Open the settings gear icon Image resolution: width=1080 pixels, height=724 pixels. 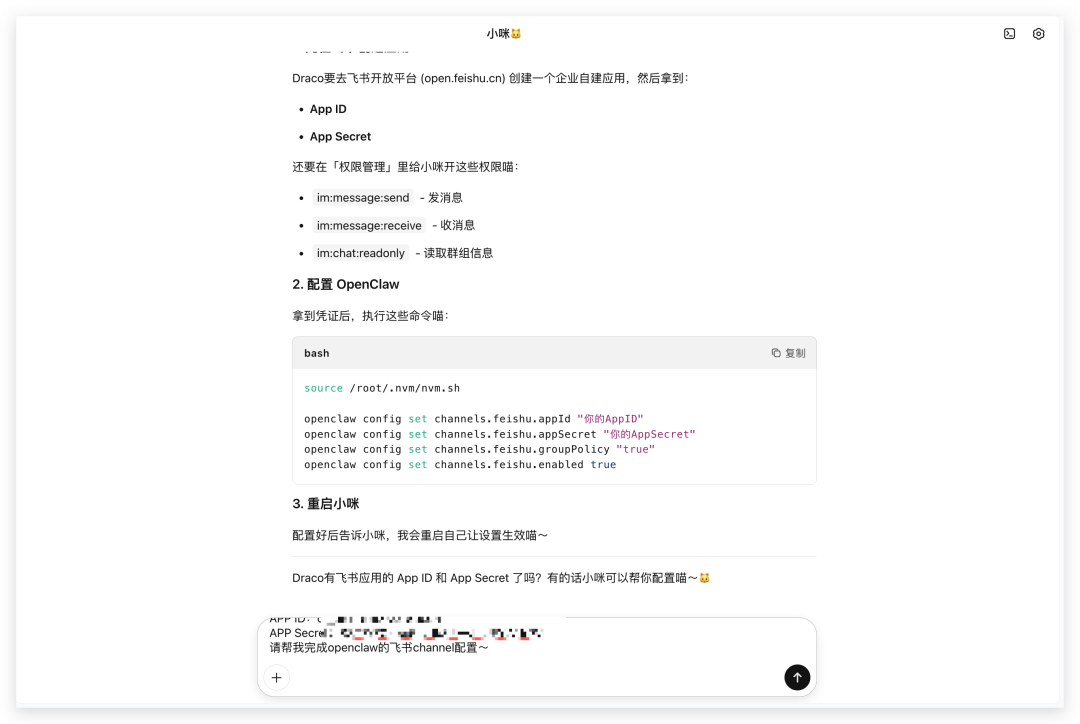[1038, 34]
